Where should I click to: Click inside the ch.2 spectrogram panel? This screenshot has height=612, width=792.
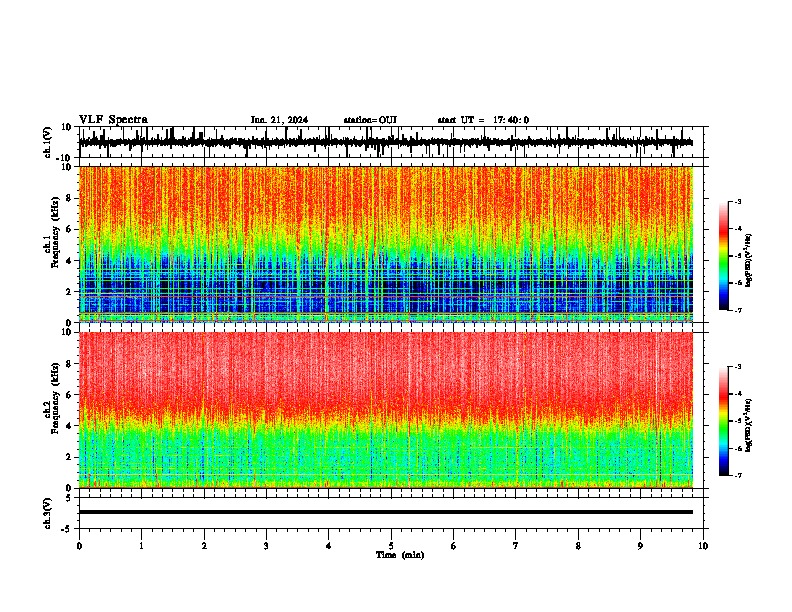pyautogui.click(x=386, y=410)
